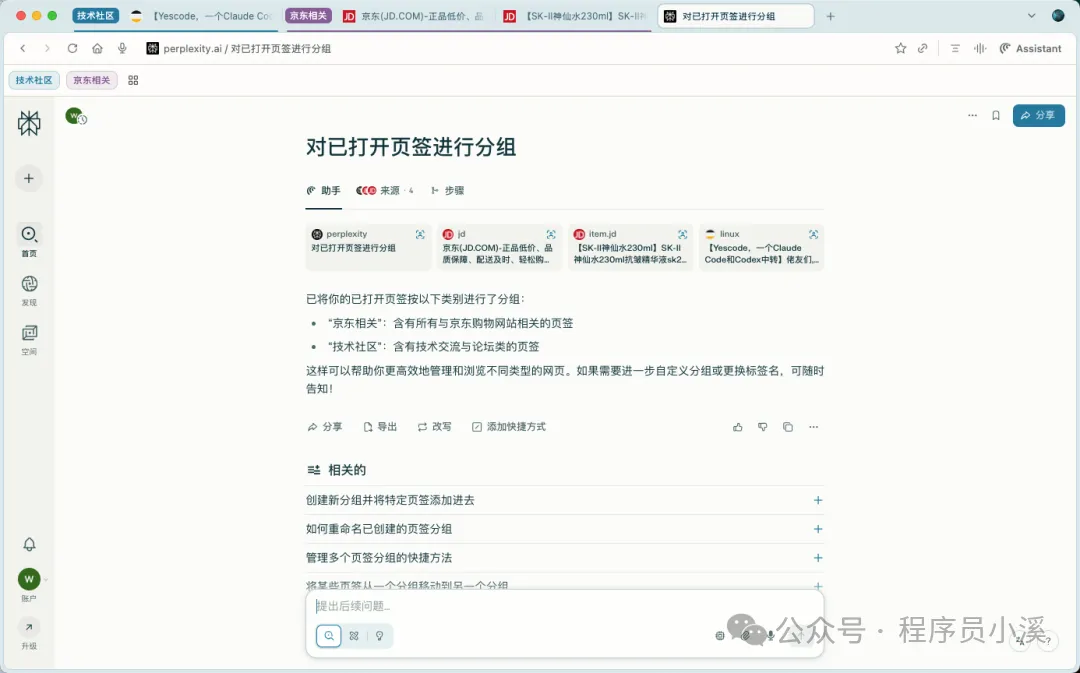This screenshot has height=673, width=1080.
Task: Open 账户 account menu
Action: coord(29,585)
